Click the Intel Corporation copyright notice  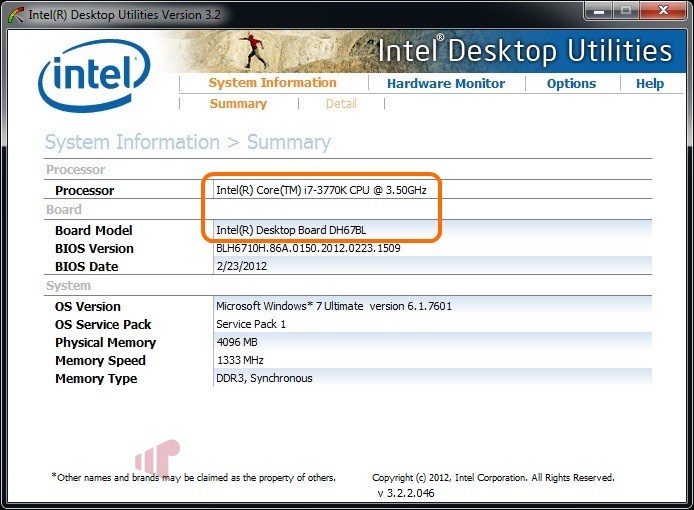tap(493, 478)
